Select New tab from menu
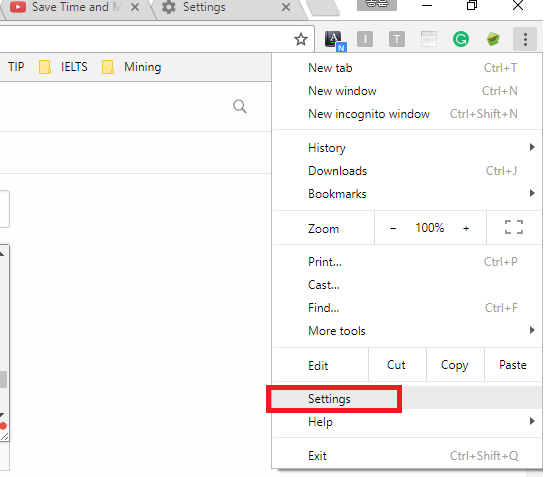548x477 pixels. coord(407,68)
